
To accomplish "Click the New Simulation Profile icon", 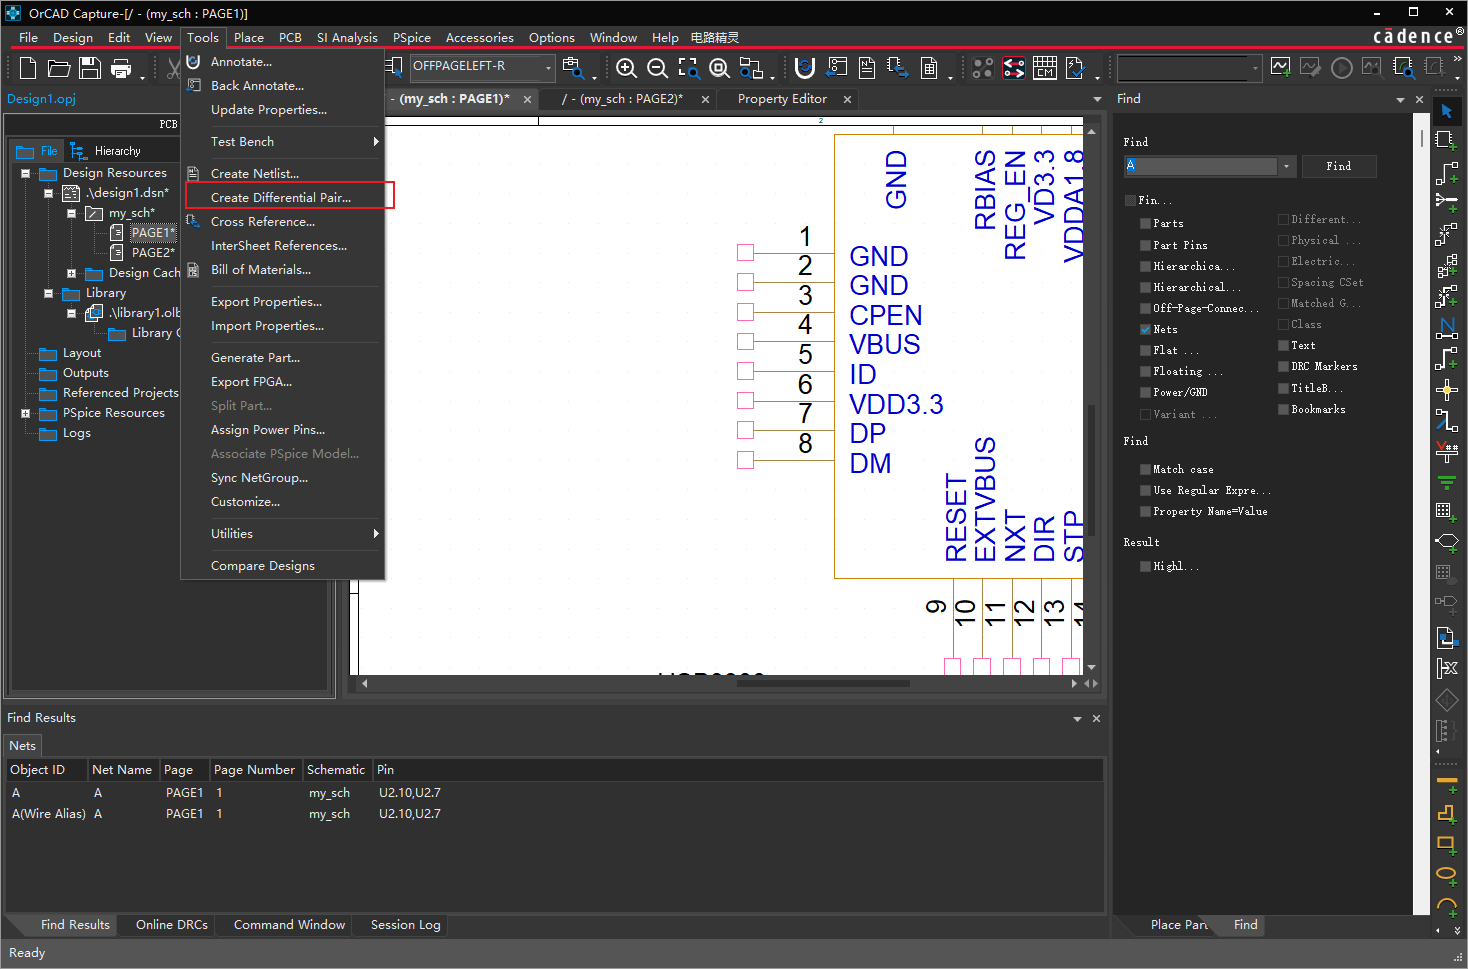I will (1280, 67).
